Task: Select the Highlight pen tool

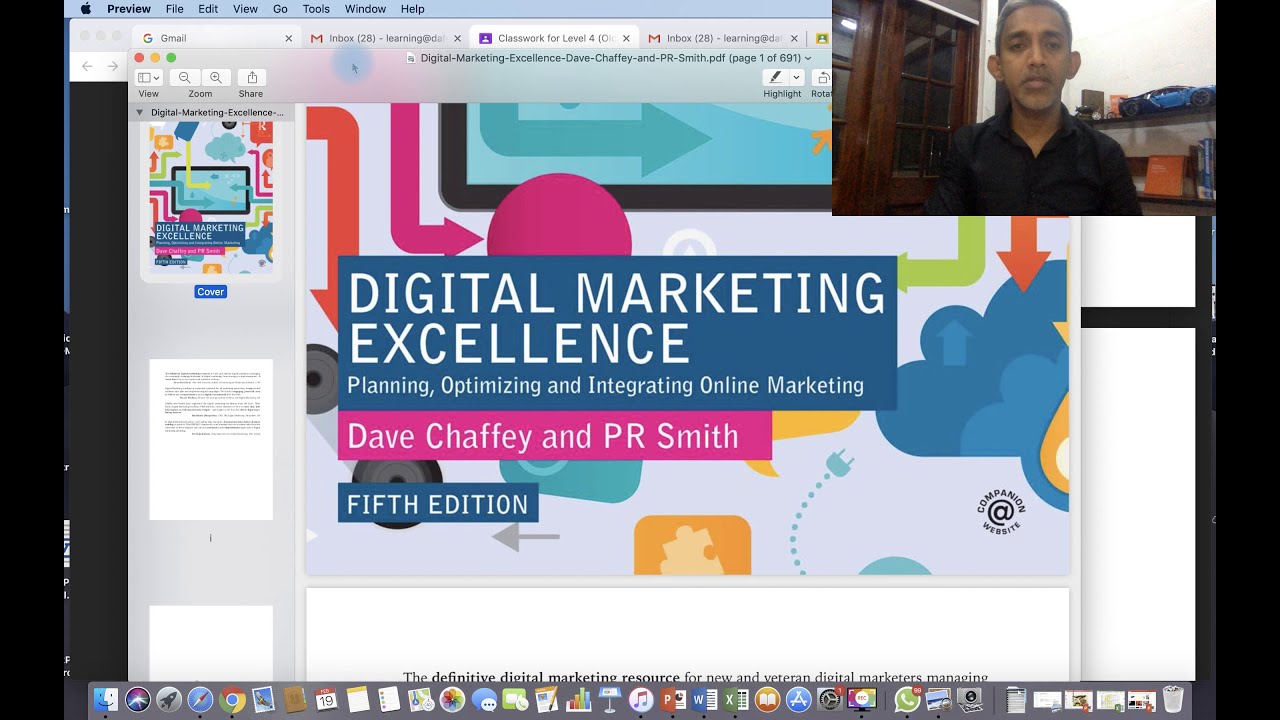Action: point(775,77)
